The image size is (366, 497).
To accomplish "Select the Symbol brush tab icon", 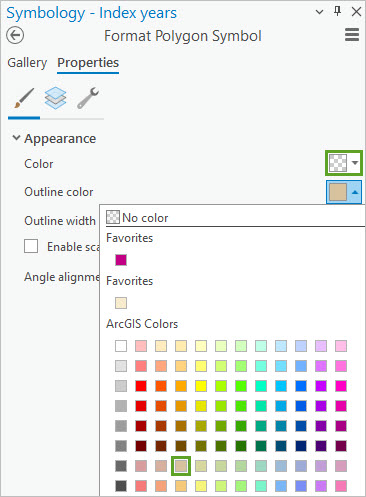I will tap(24, 98).
